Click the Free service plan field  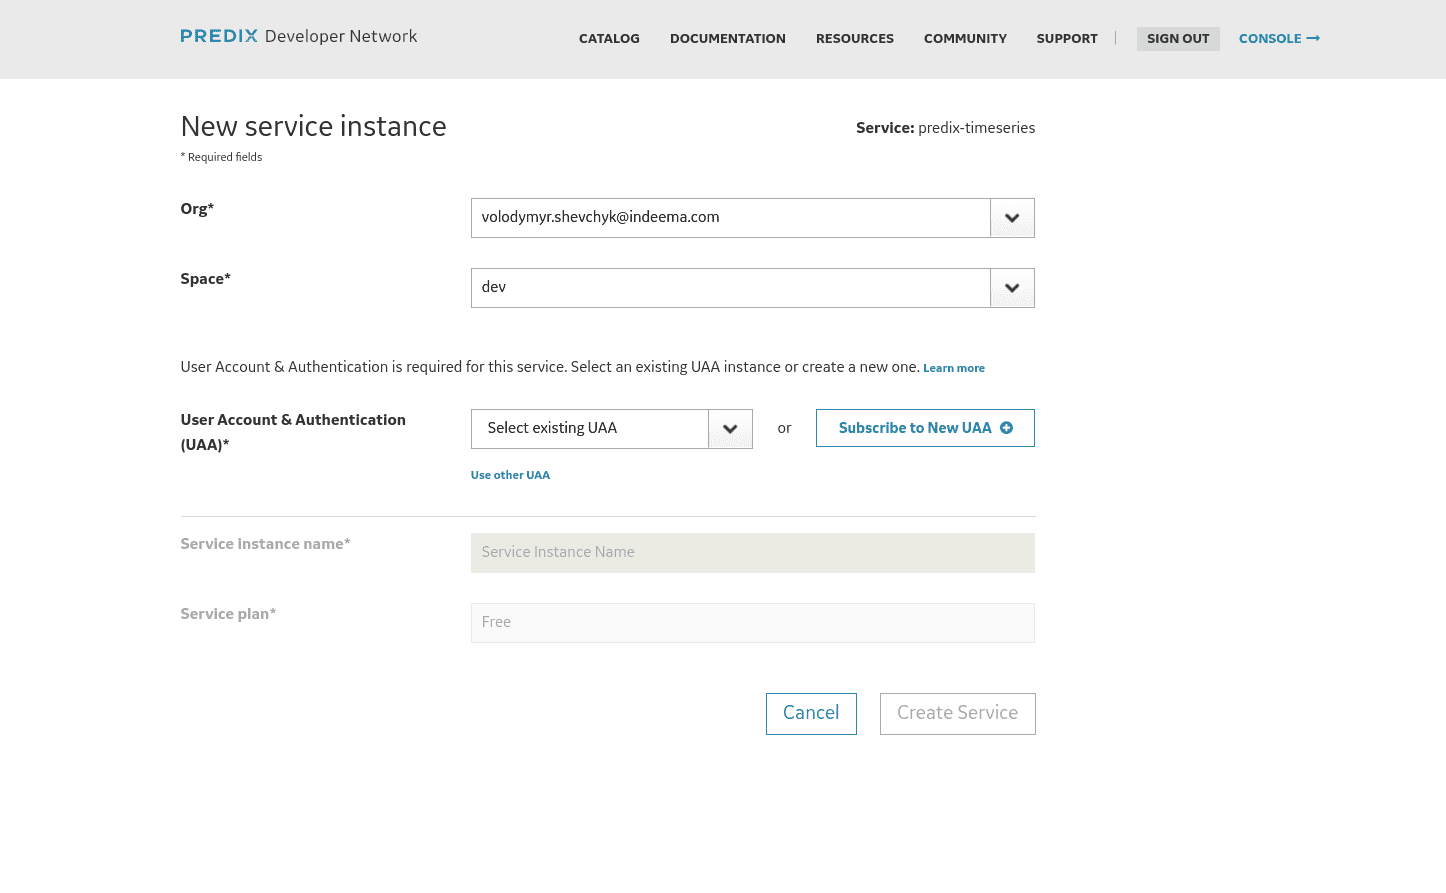pos(752,622)
